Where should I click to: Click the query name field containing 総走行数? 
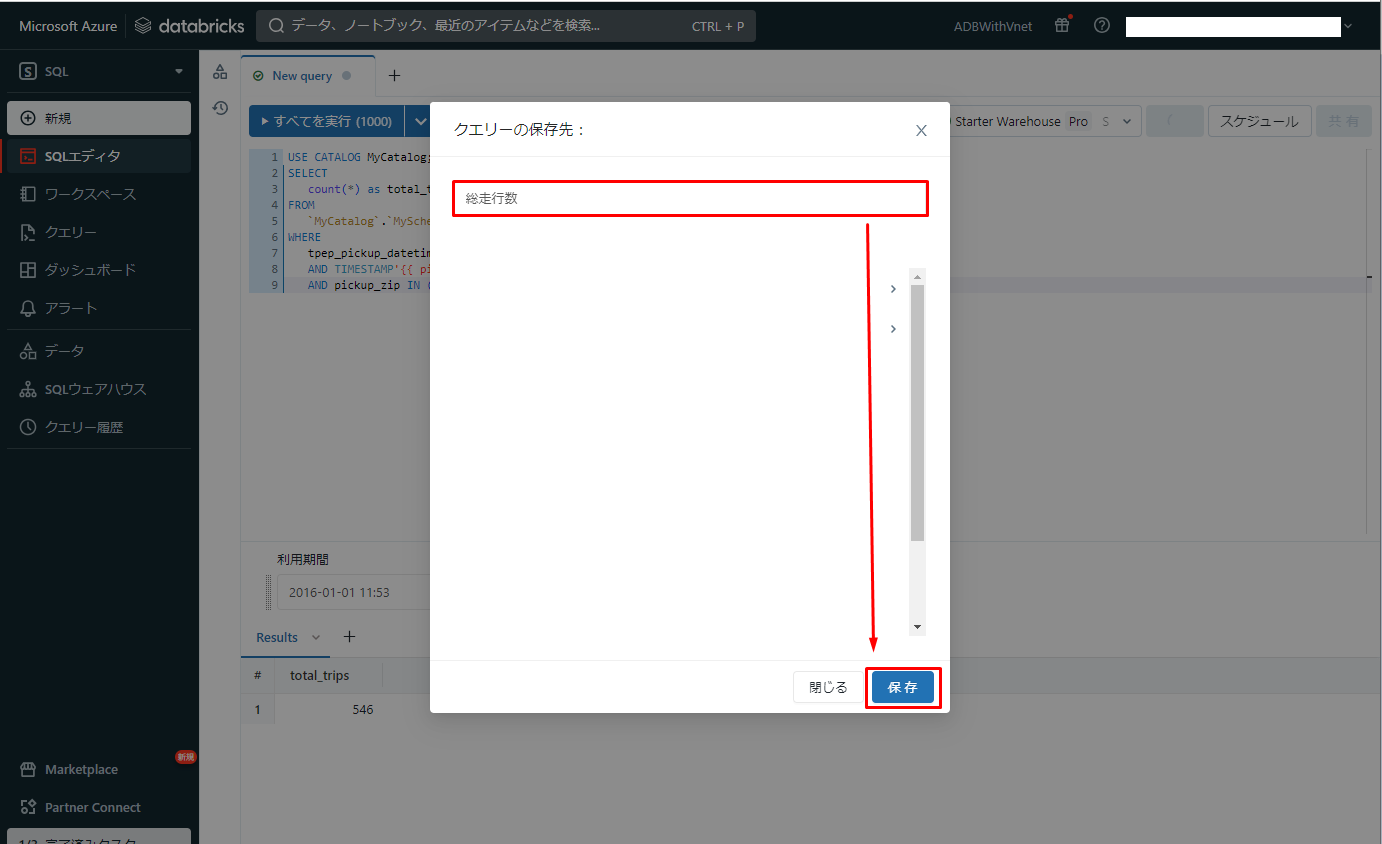click(x=690, y=198)
